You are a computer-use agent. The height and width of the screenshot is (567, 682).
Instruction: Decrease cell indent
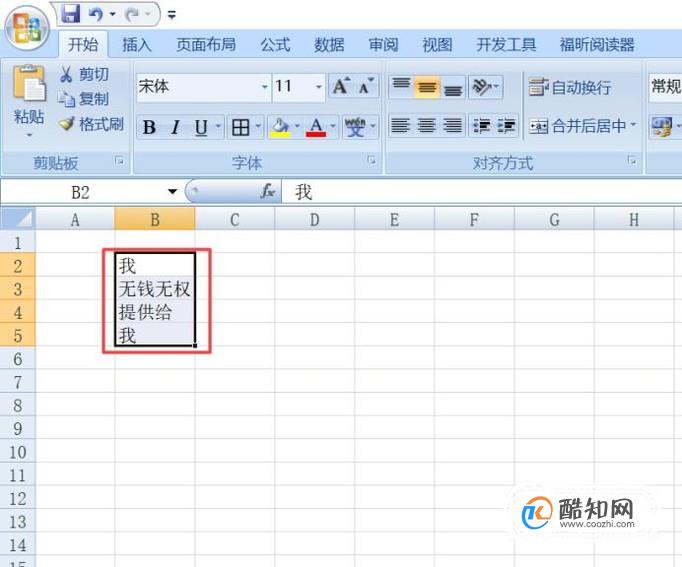tap(481, 126)
